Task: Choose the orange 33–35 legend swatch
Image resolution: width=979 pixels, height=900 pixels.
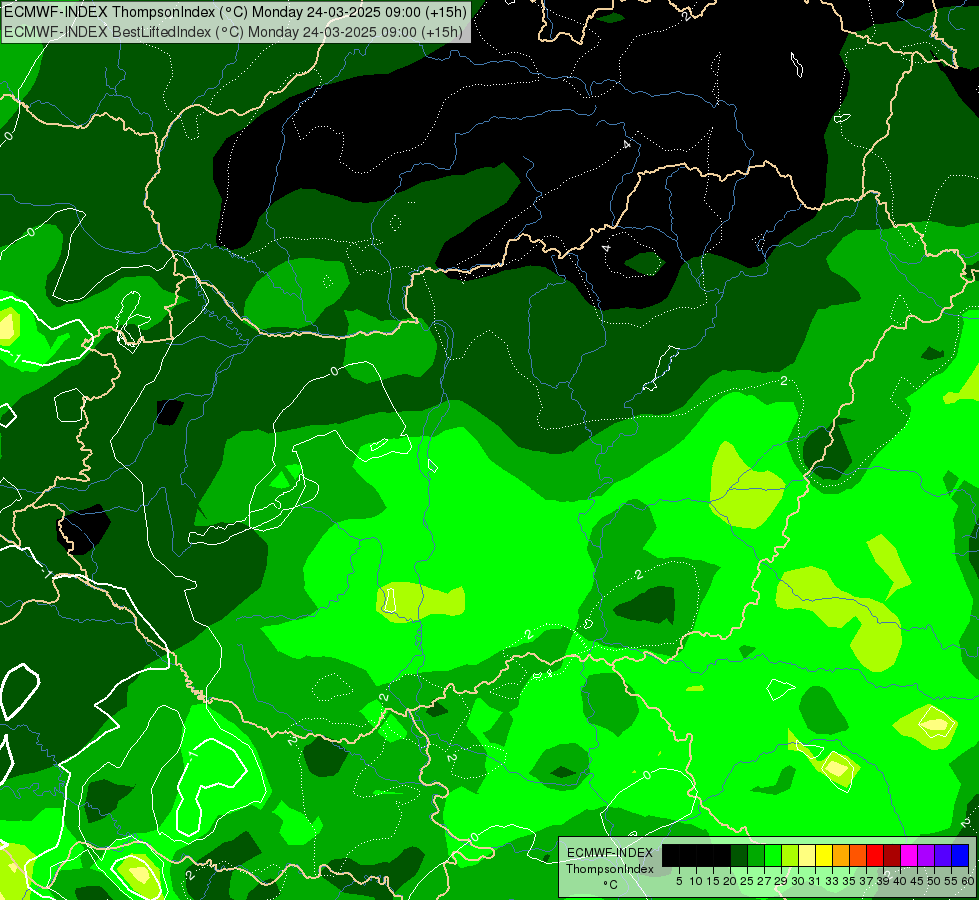Action: [x=841, y=855]
